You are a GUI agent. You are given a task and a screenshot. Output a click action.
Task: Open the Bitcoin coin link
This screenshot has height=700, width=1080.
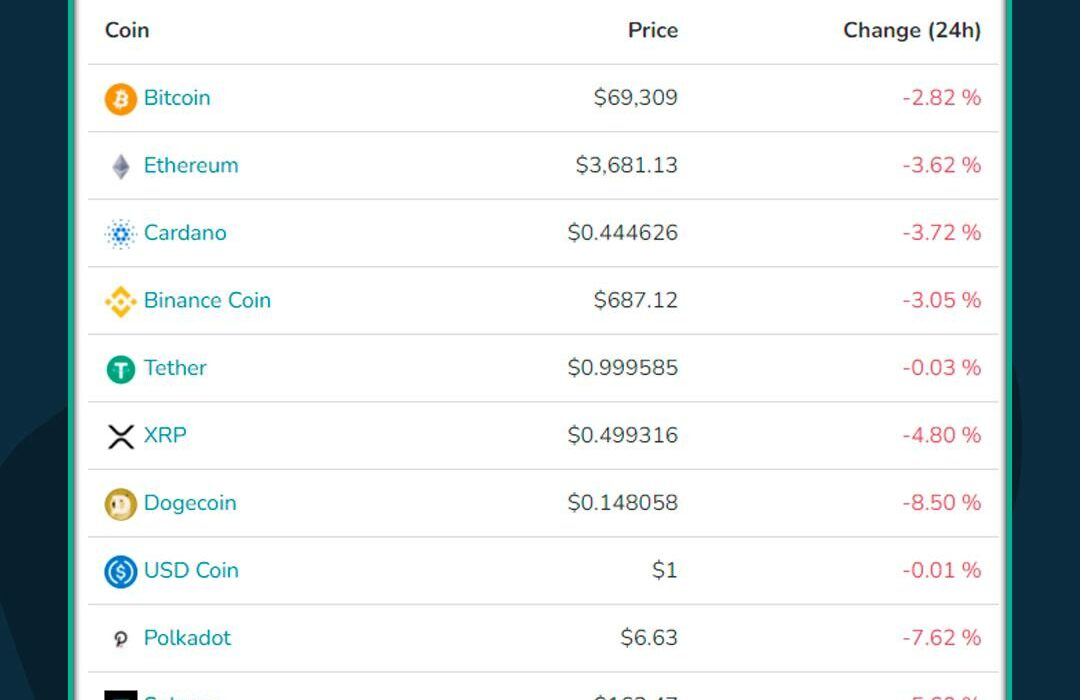click(177, 98)
